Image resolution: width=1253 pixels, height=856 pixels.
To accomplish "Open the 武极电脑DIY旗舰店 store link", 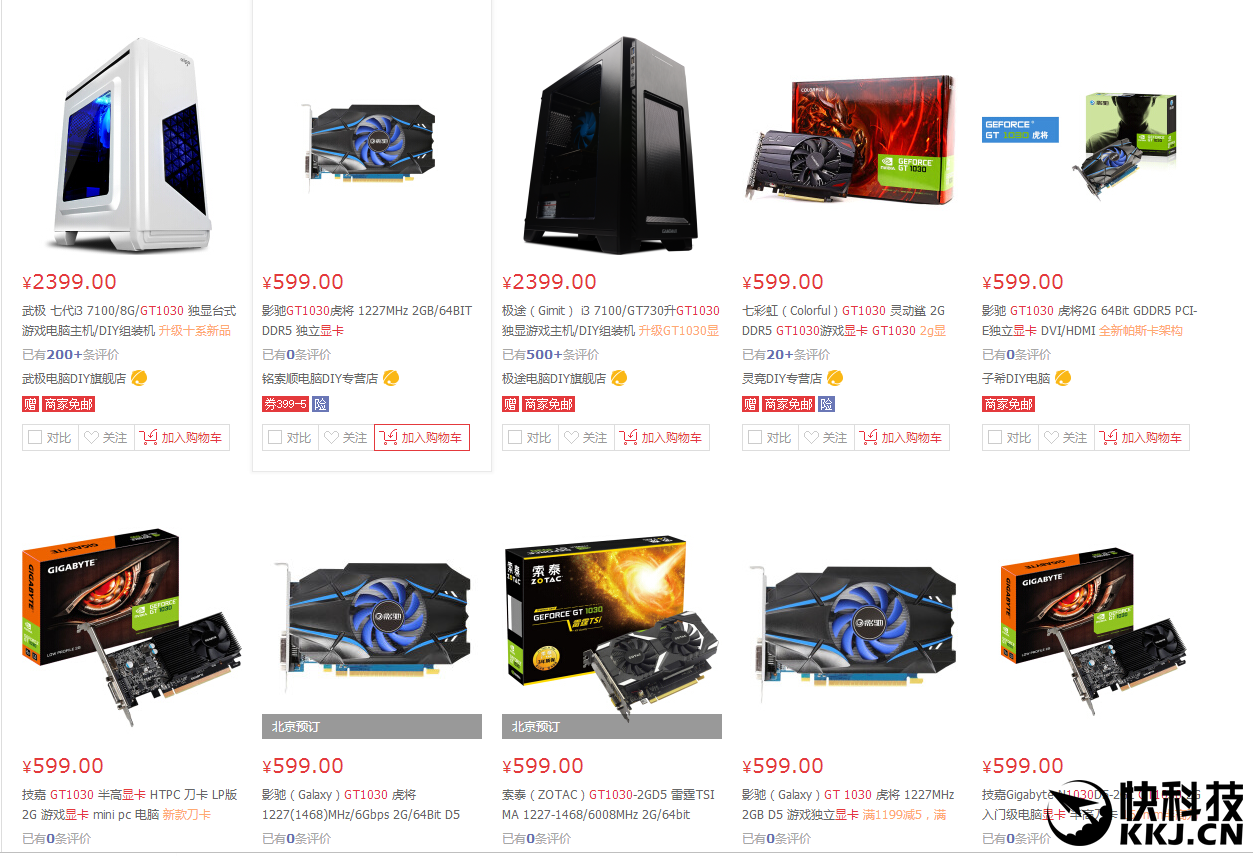I will pyautogui.click(x=74, y=378).
